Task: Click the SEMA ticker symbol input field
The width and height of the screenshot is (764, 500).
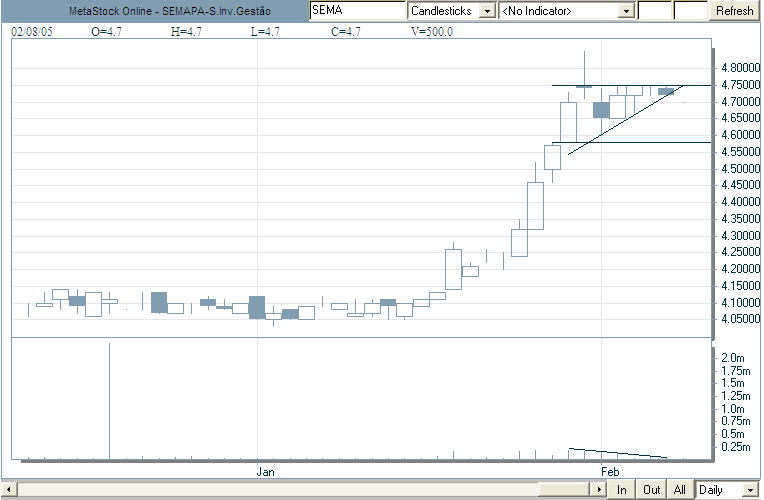Action: [358, 10]
